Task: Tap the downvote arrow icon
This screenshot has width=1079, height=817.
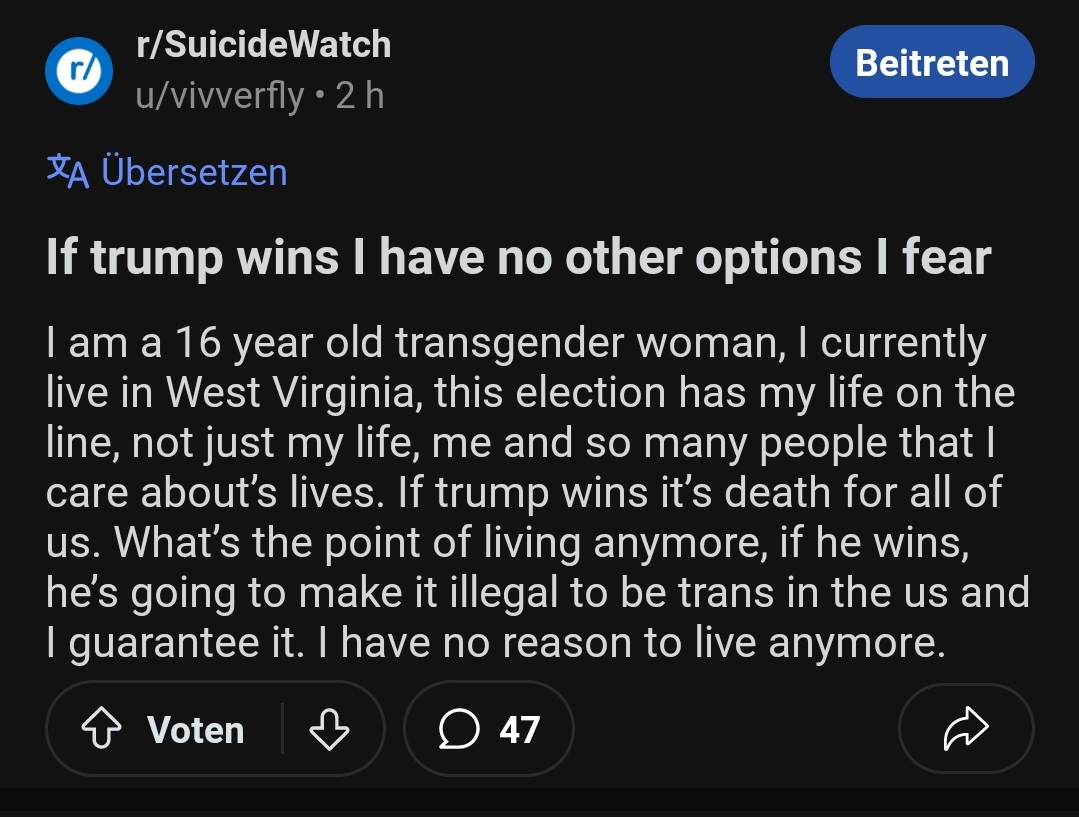Action: (x=329, y=730)
